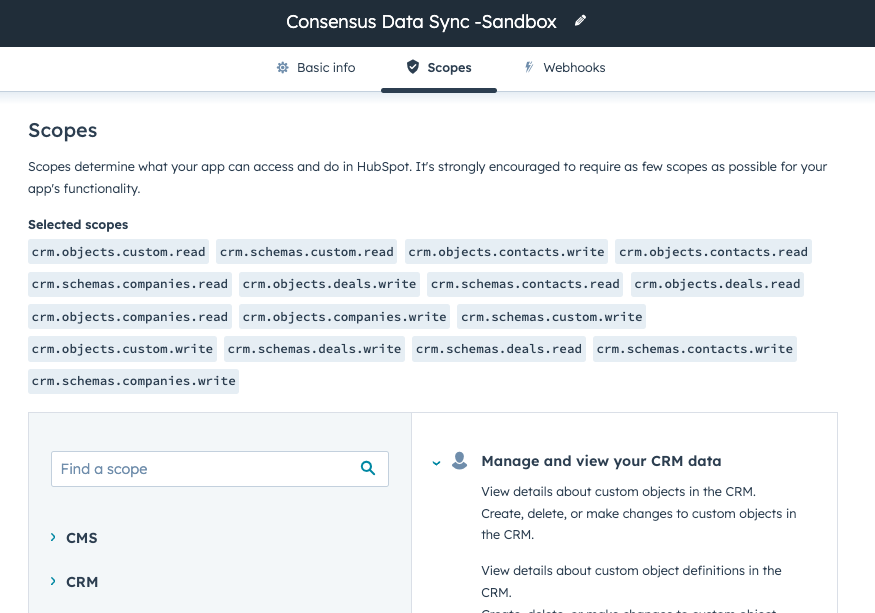Click the gear icon for Basic info
875x613 pixels.
[x=283, y=68]
